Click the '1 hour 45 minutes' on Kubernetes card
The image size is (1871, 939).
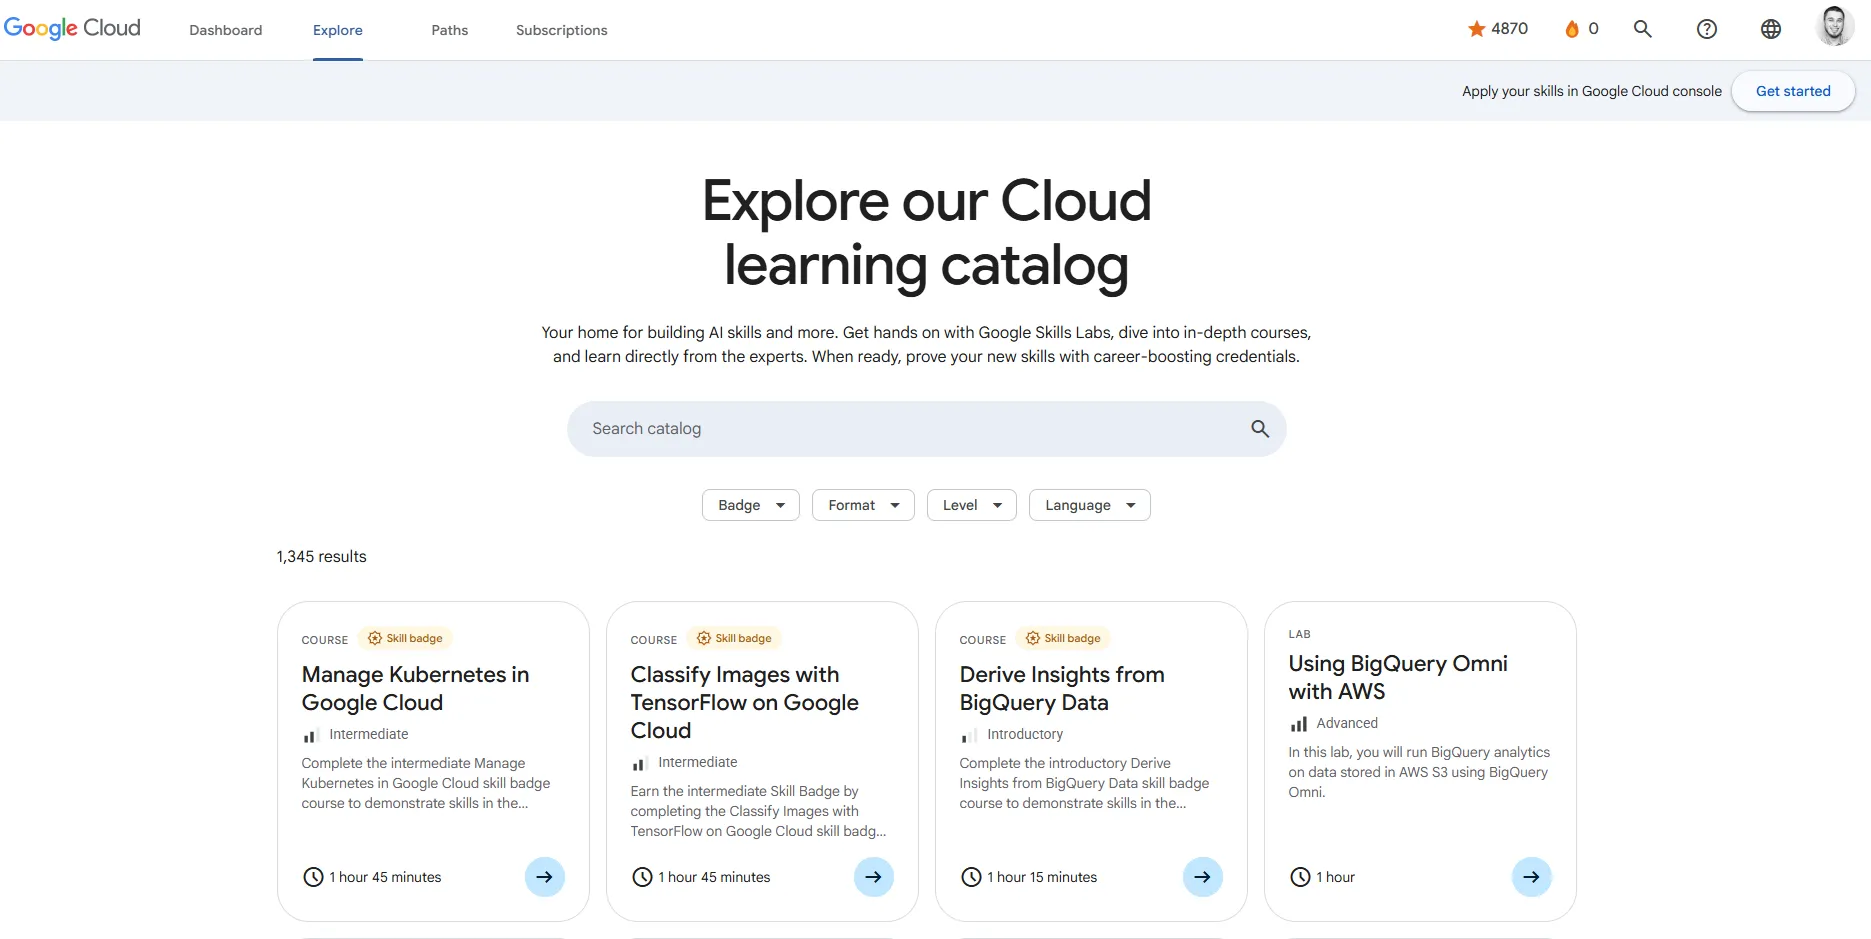click(385, 877)
